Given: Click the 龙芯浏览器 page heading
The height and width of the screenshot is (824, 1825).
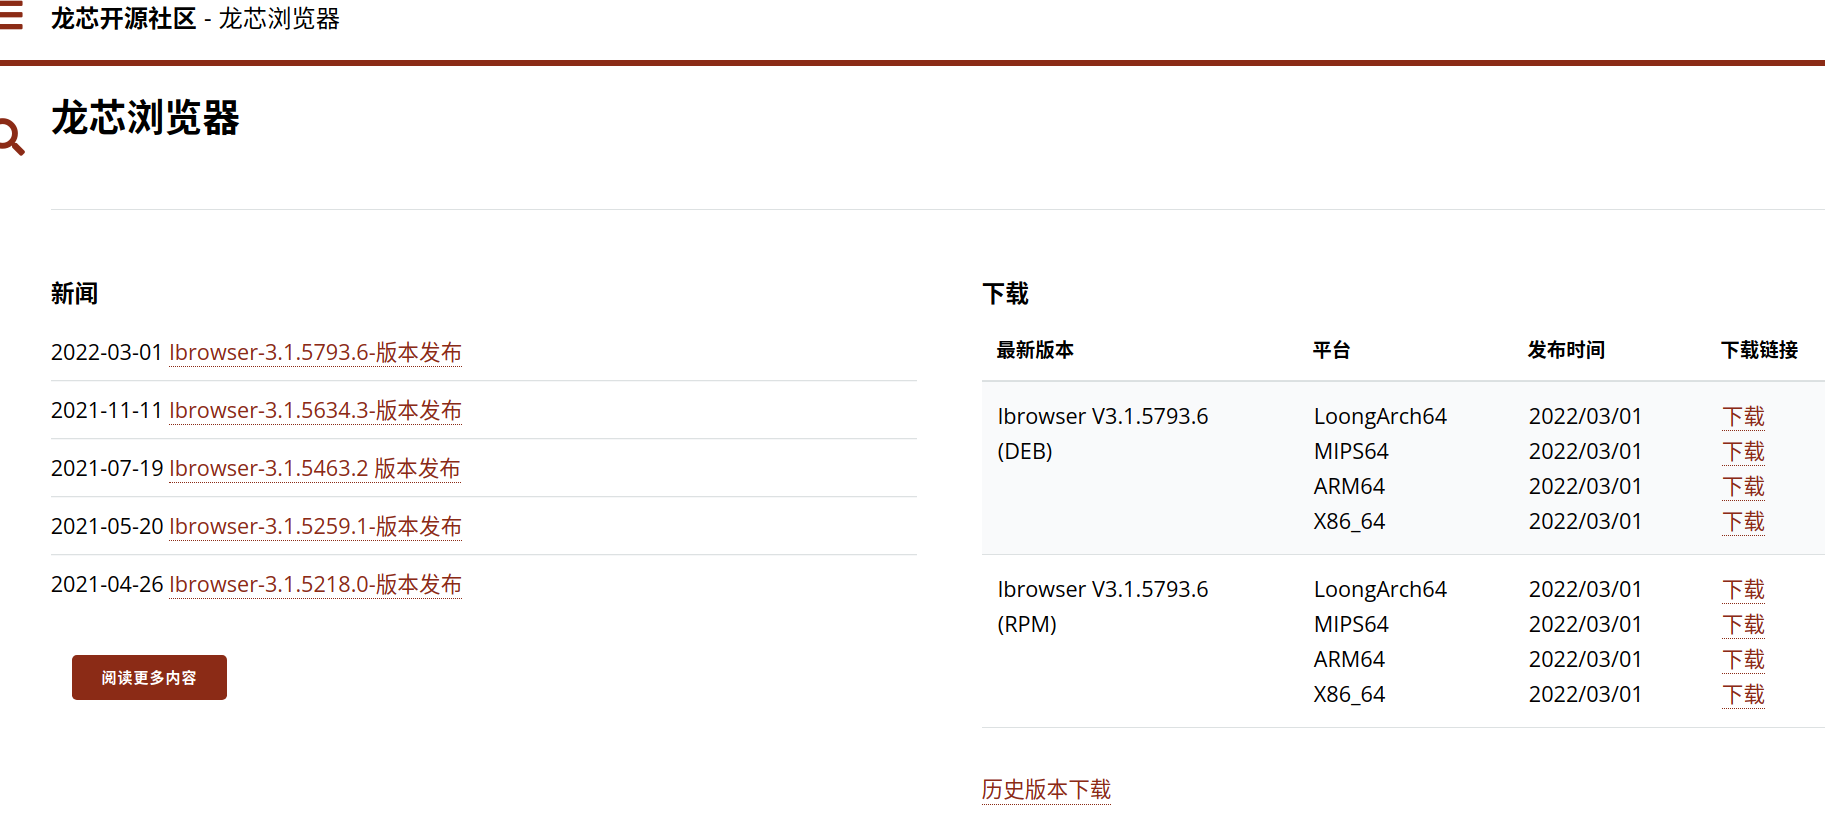Looking at the screenshot, I should (146, 118).
